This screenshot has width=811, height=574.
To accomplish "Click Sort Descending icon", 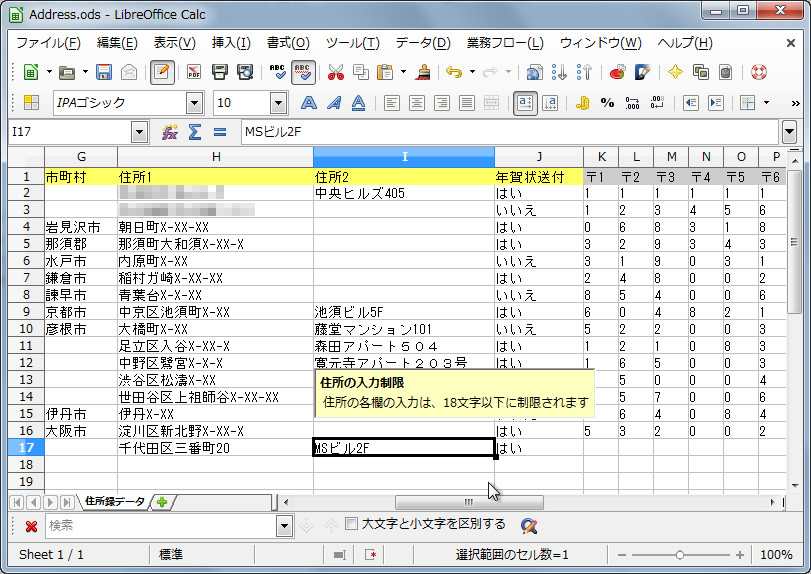I will [x=584, y=72].
